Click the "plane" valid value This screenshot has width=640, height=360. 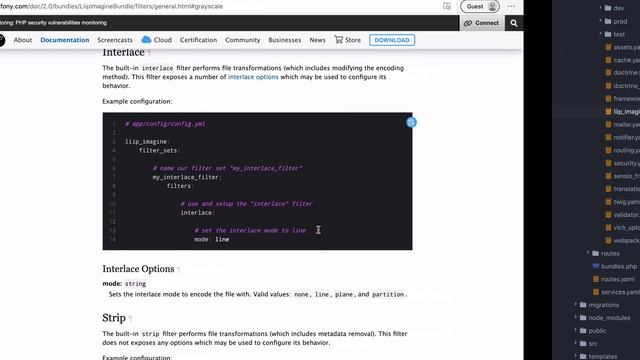[344, 294]
